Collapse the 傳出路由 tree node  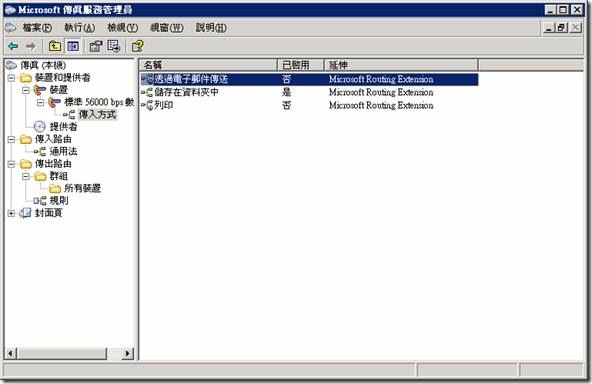coord(11,164)
